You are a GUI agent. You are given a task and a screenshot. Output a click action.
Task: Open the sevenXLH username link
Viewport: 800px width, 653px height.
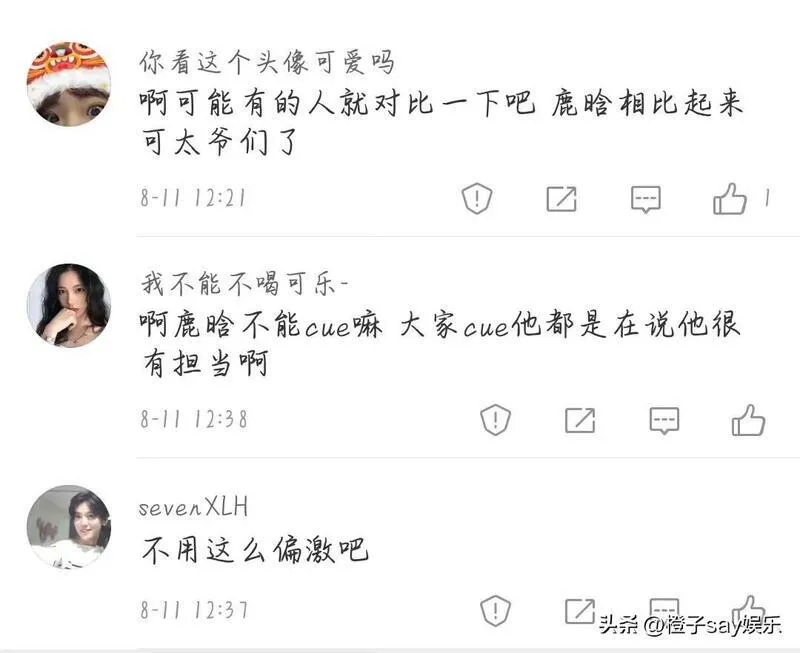(193, 507)
